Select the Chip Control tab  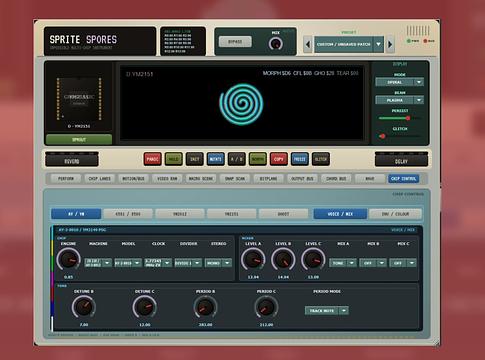point(404,179)
